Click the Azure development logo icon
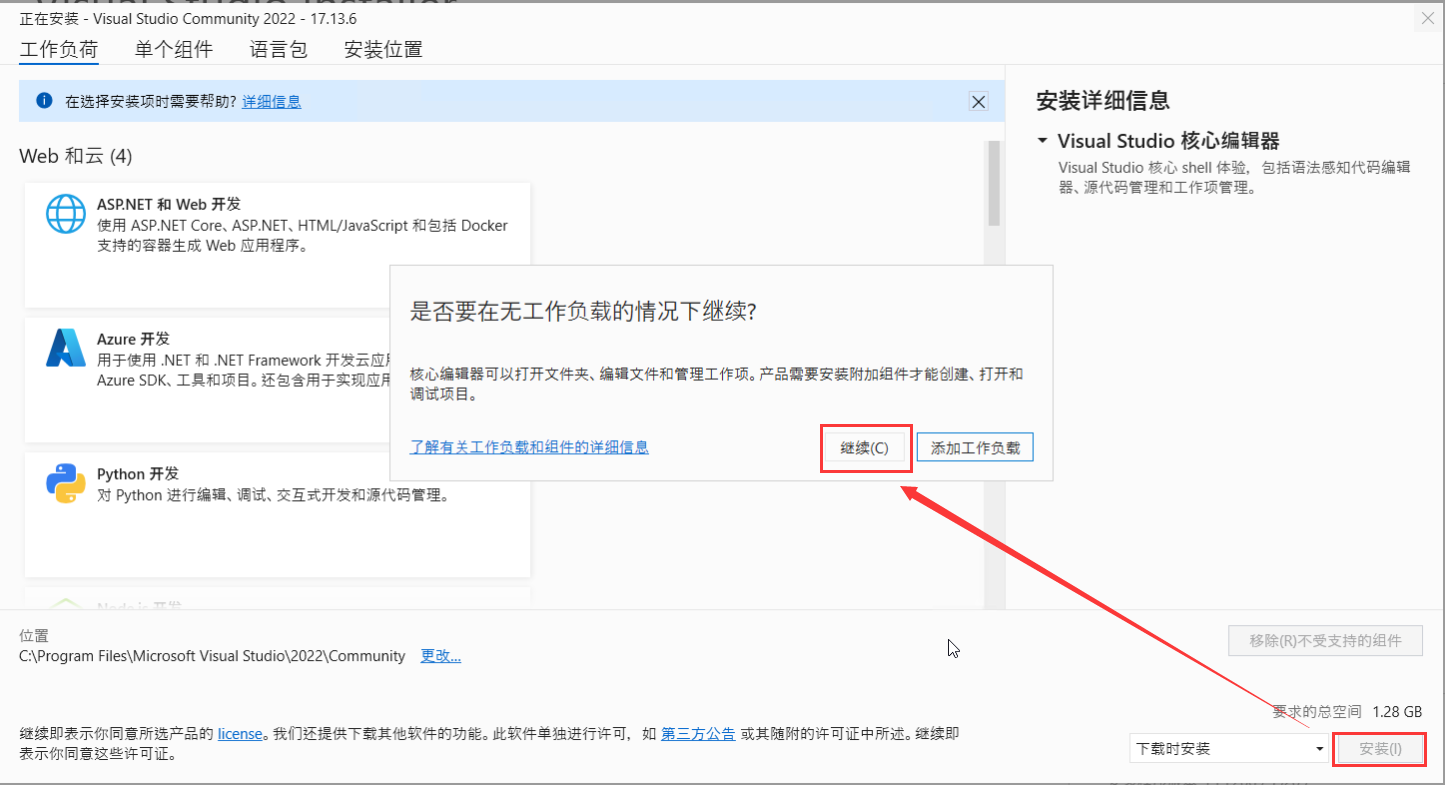This screenshot has width=1445, height=785. (66, 348)
